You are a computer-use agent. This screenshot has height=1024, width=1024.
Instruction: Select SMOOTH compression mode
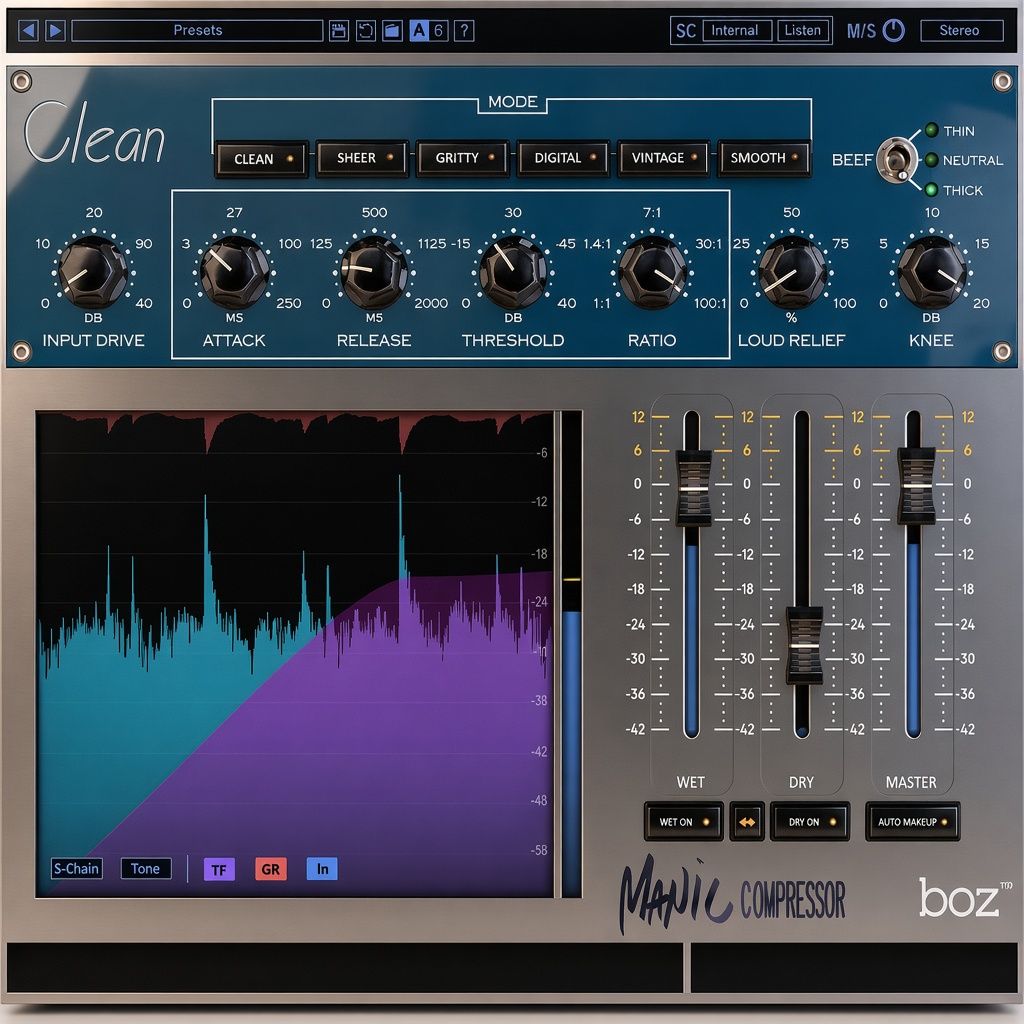pos(764,158)
